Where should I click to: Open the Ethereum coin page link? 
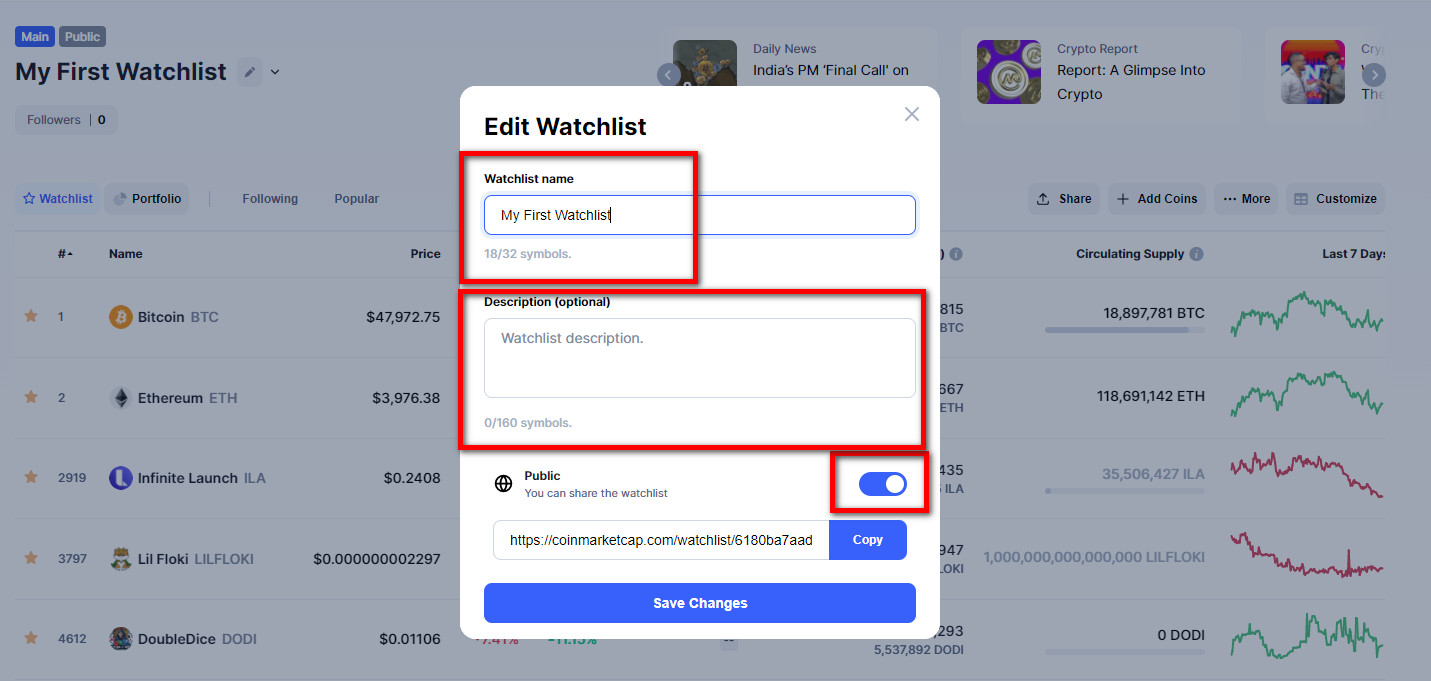click(188, 398)
